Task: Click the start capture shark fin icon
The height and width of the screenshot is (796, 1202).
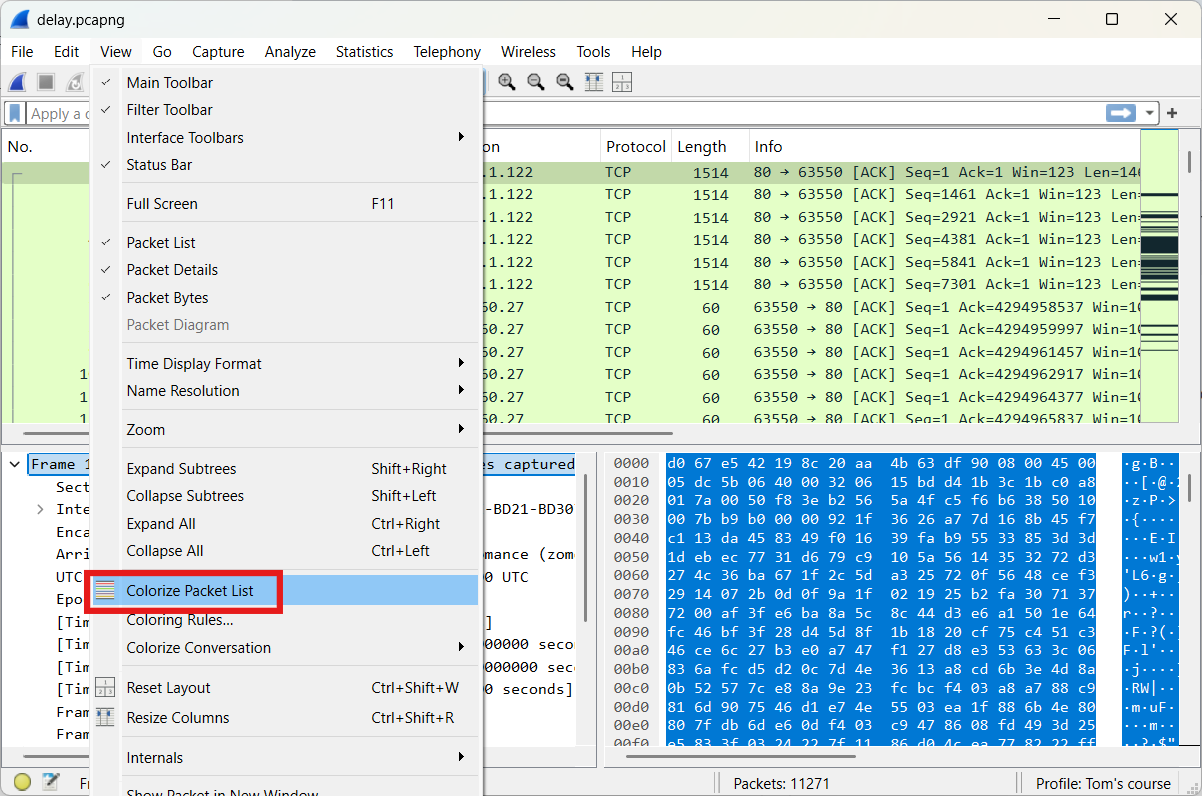Action: [17, 82]
